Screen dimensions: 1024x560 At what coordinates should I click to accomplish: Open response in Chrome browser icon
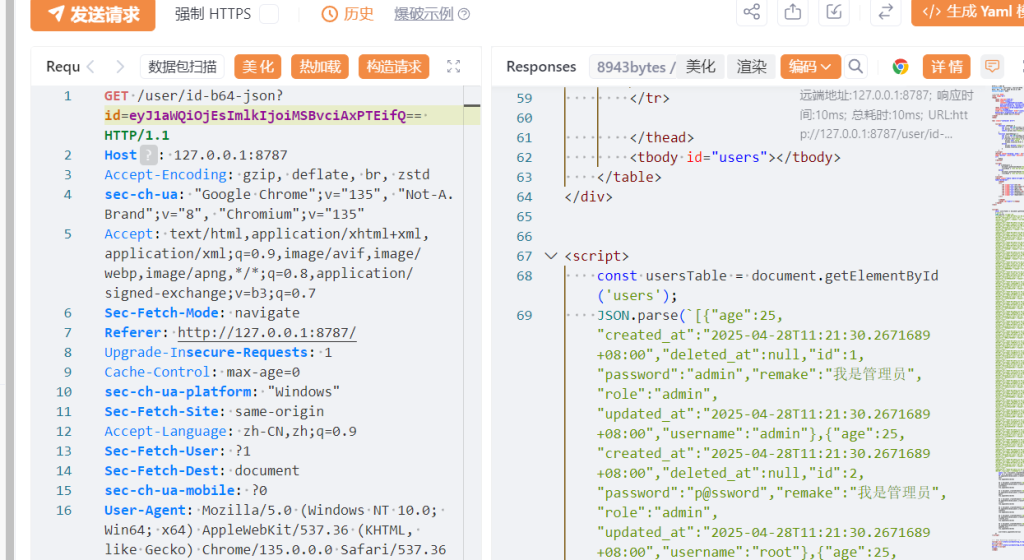900,67
